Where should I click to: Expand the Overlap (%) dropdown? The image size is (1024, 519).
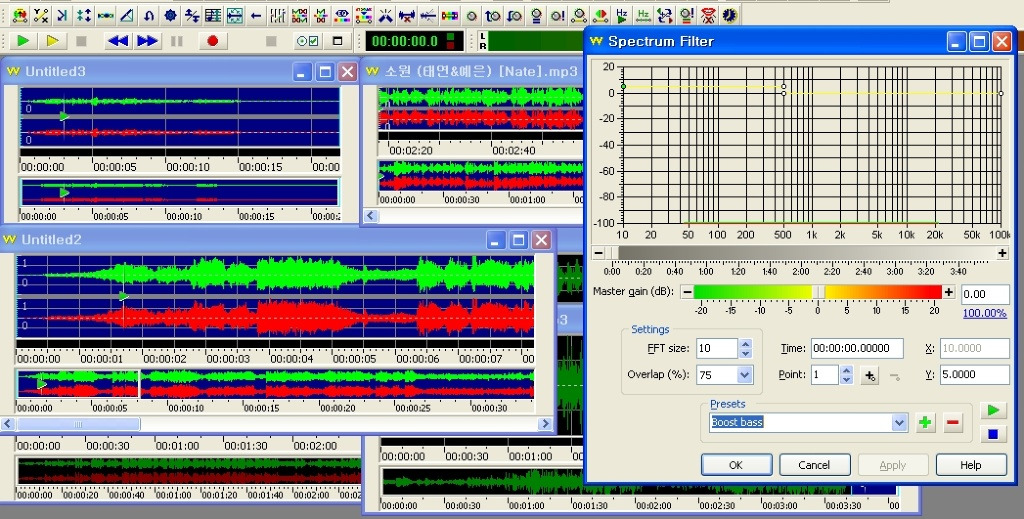point(744,375)
